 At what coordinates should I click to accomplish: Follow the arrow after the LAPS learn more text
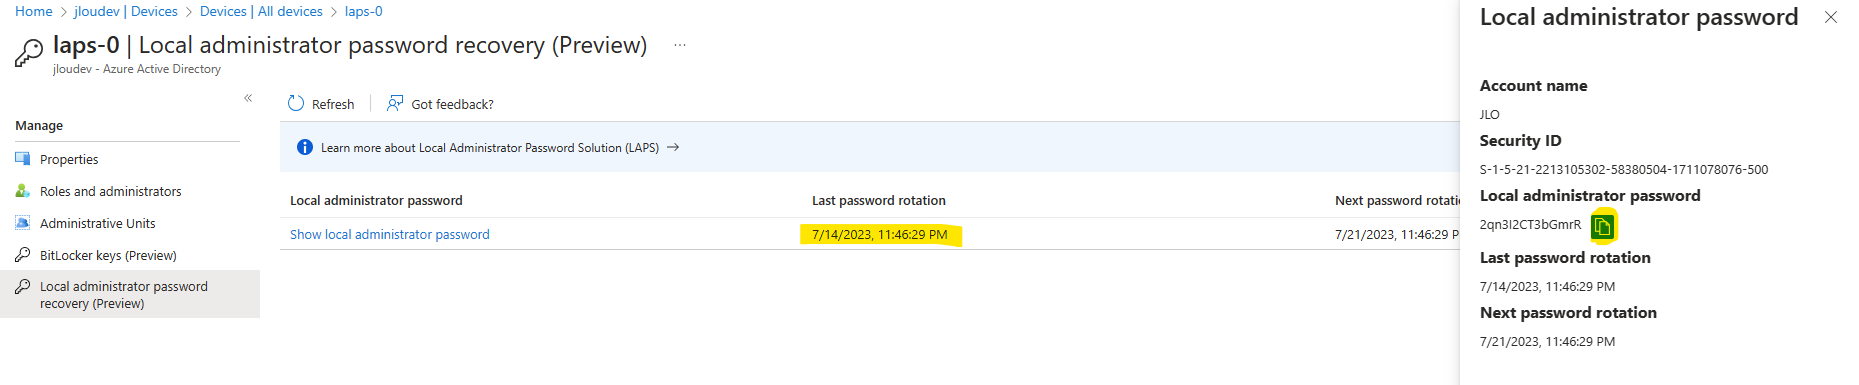point(673,147)
